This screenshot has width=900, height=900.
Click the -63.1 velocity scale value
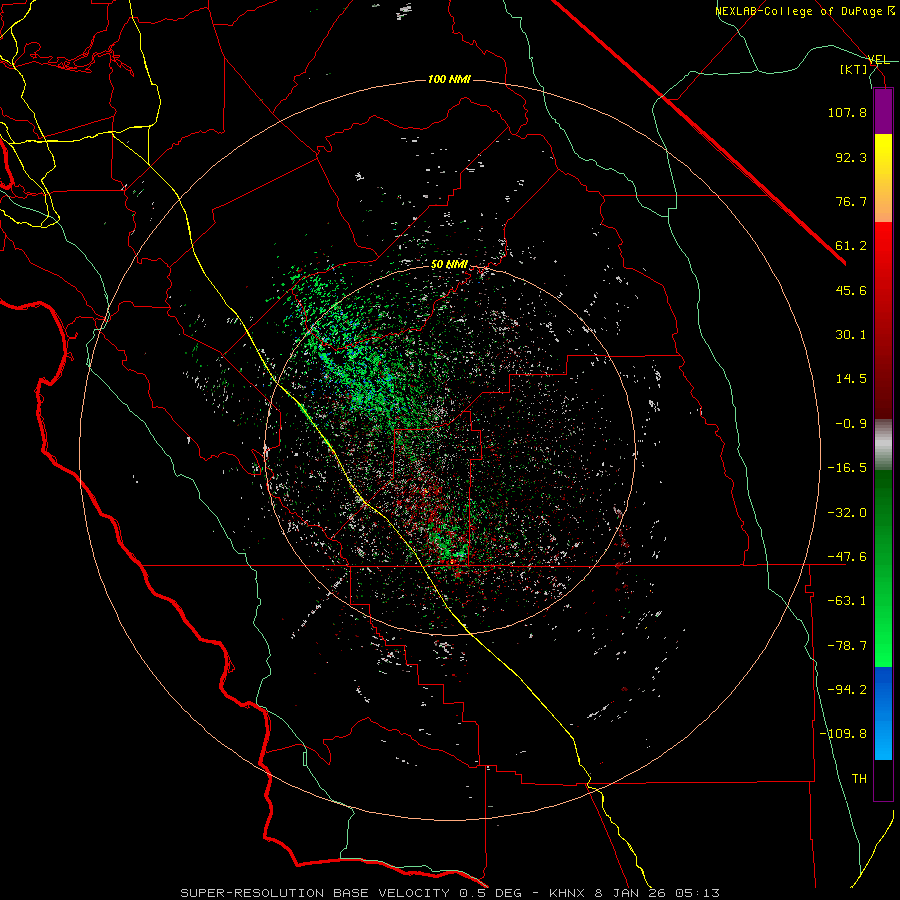click(847, 601)
